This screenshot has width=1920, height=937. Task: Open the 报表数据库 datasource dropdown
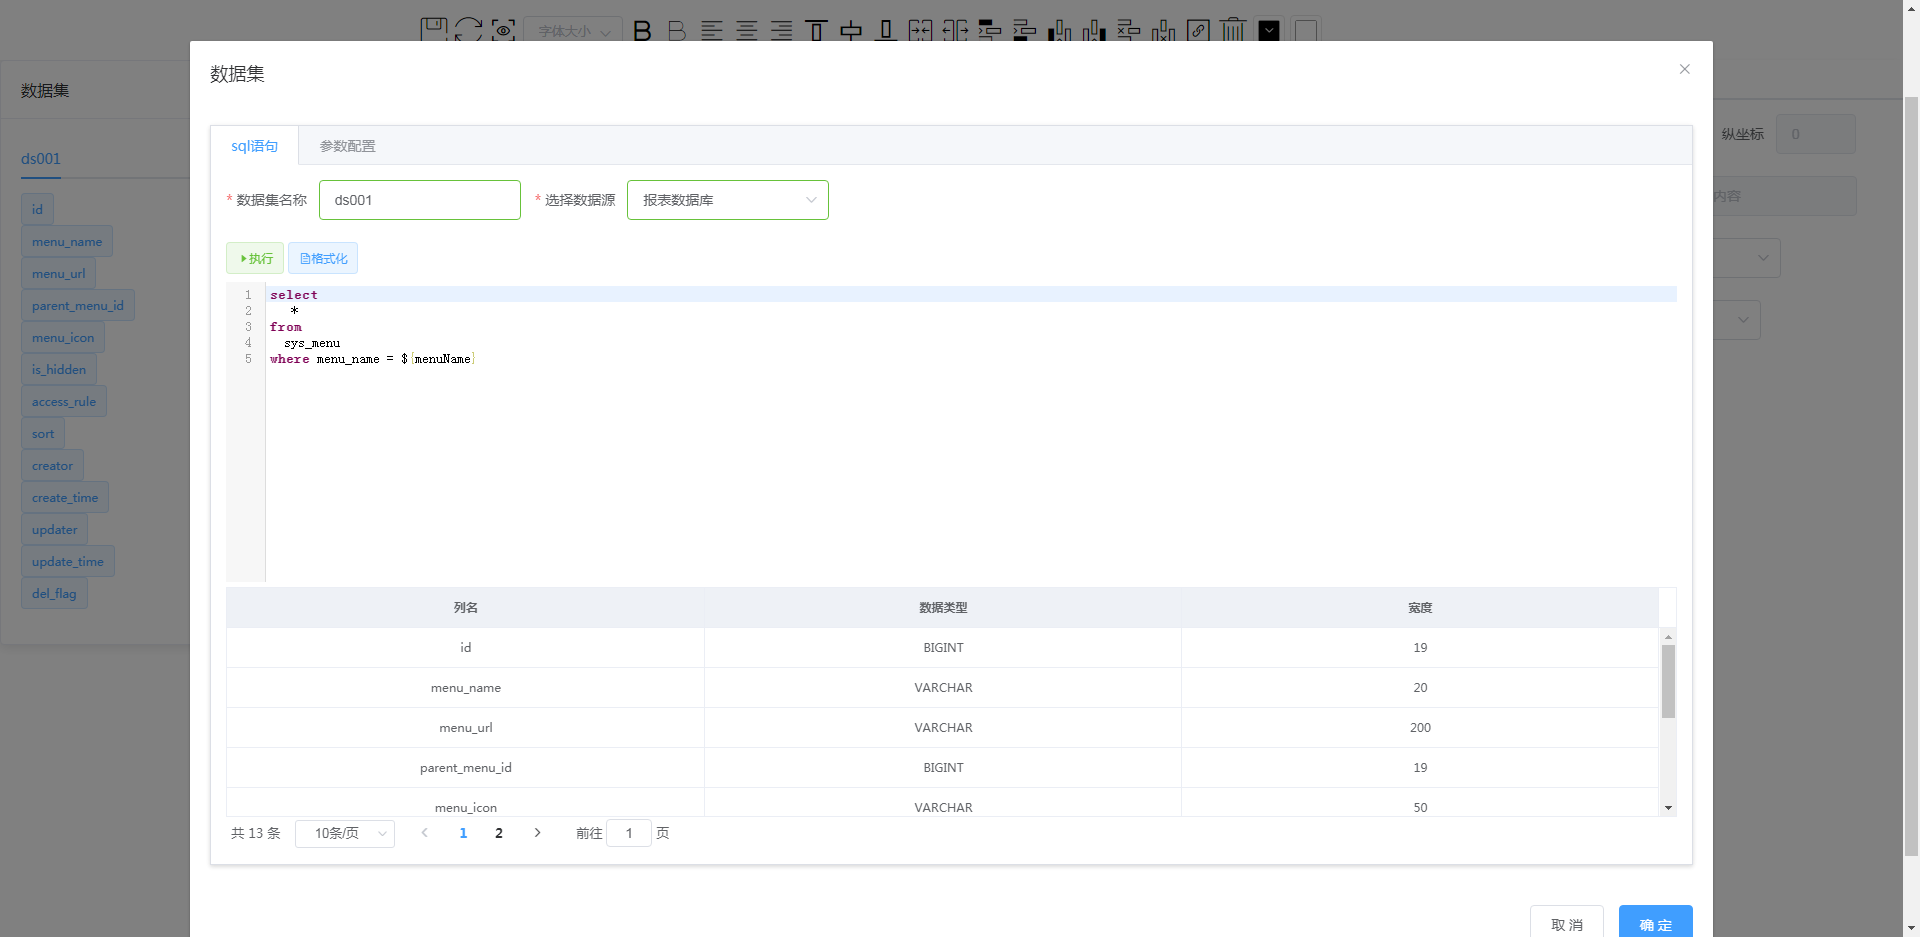[x=728, y=200]
